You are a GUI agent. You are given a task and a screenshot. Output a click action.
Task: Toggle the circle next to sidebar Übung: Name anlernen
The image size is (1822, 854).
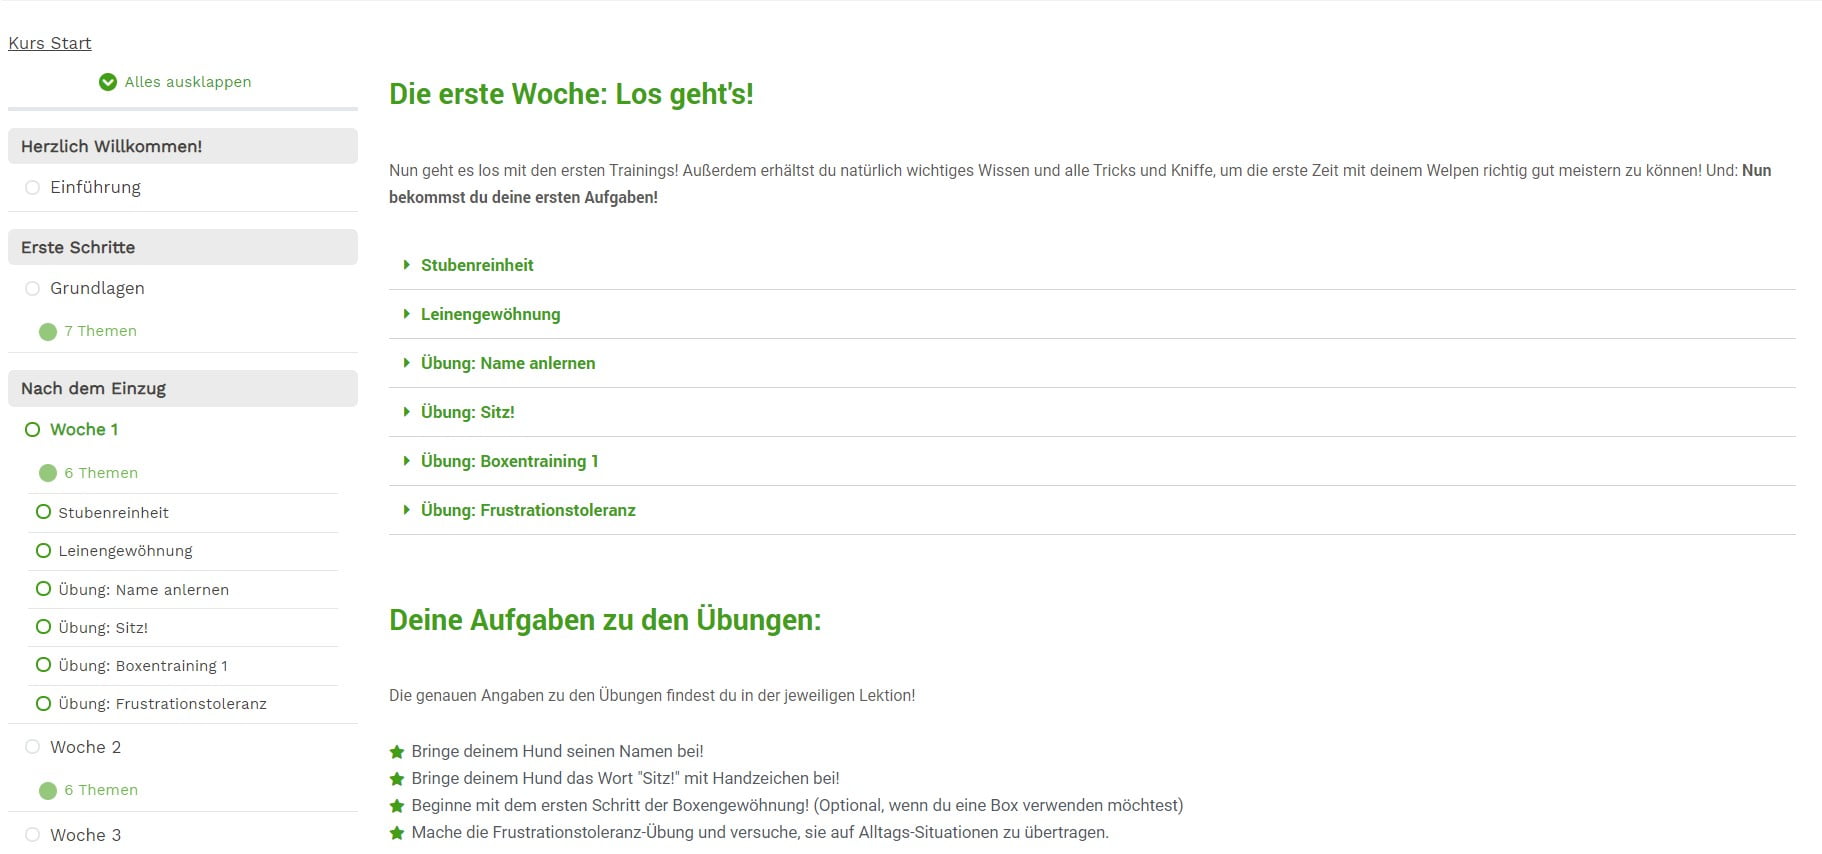[x=43, y=589]
